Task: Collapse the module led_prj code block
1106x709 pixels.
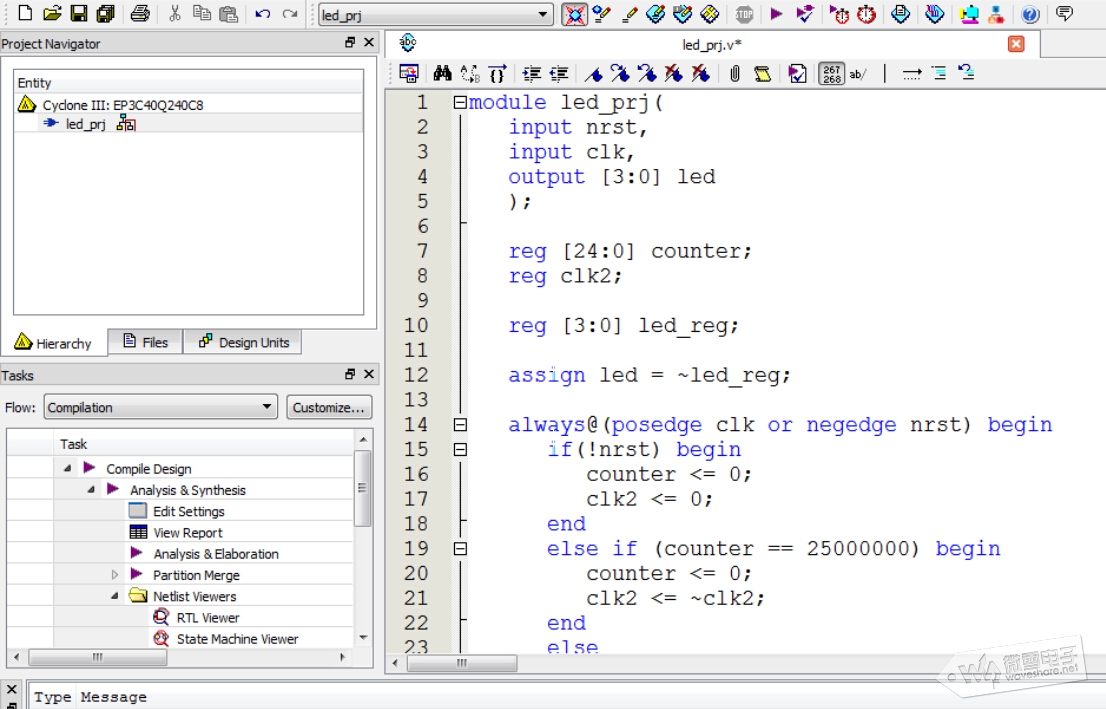Action: (460, 102)
